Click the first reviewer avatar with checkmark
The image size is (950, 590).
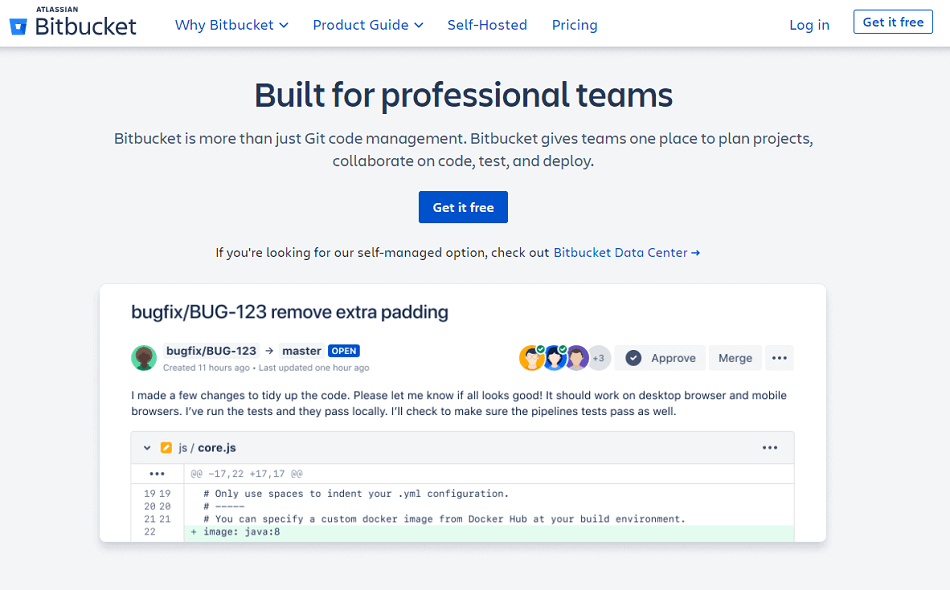531,357
